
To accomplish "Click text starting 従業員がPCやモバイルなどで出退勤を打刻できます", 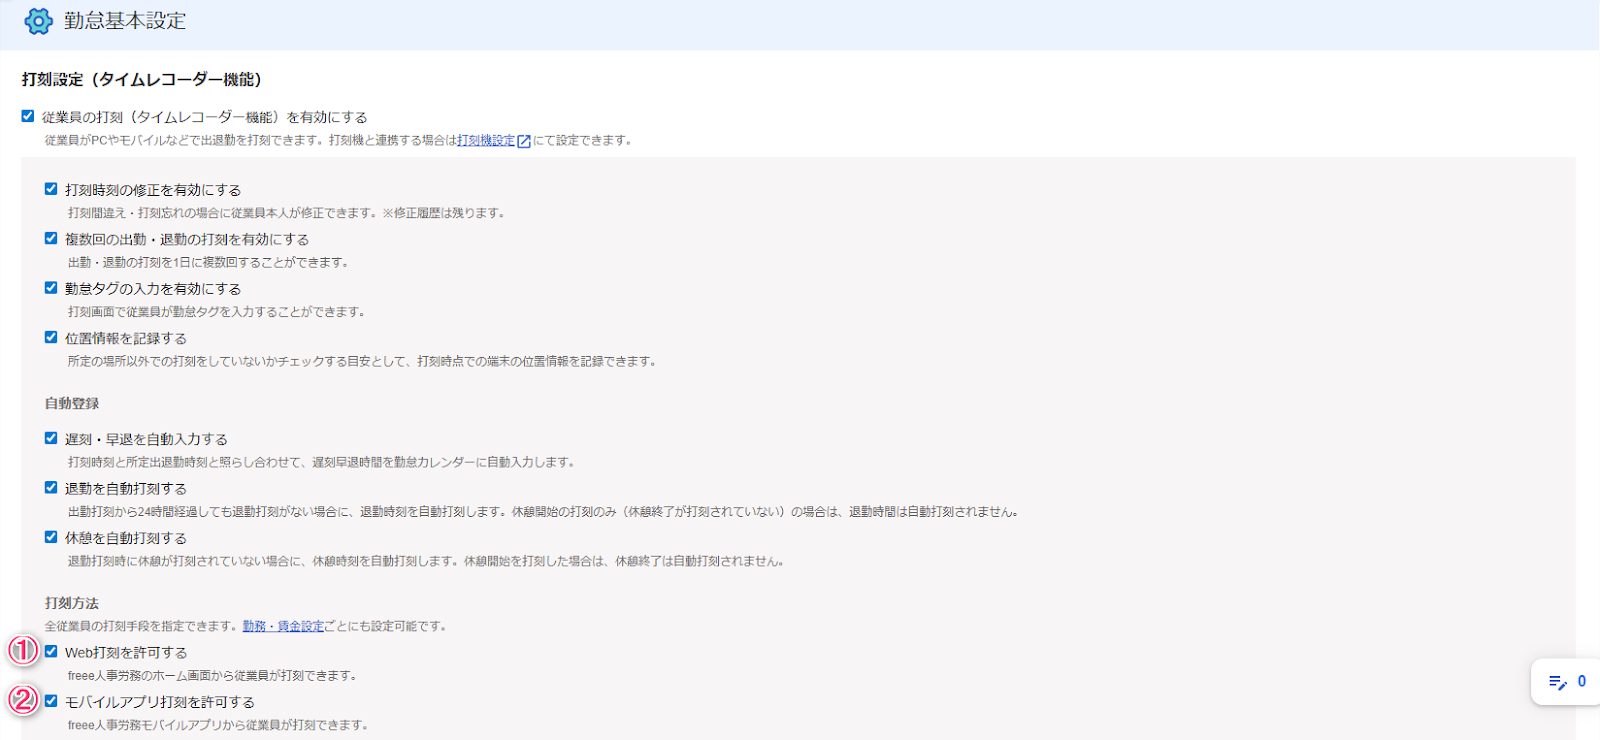I will click(x=339, y=141).
